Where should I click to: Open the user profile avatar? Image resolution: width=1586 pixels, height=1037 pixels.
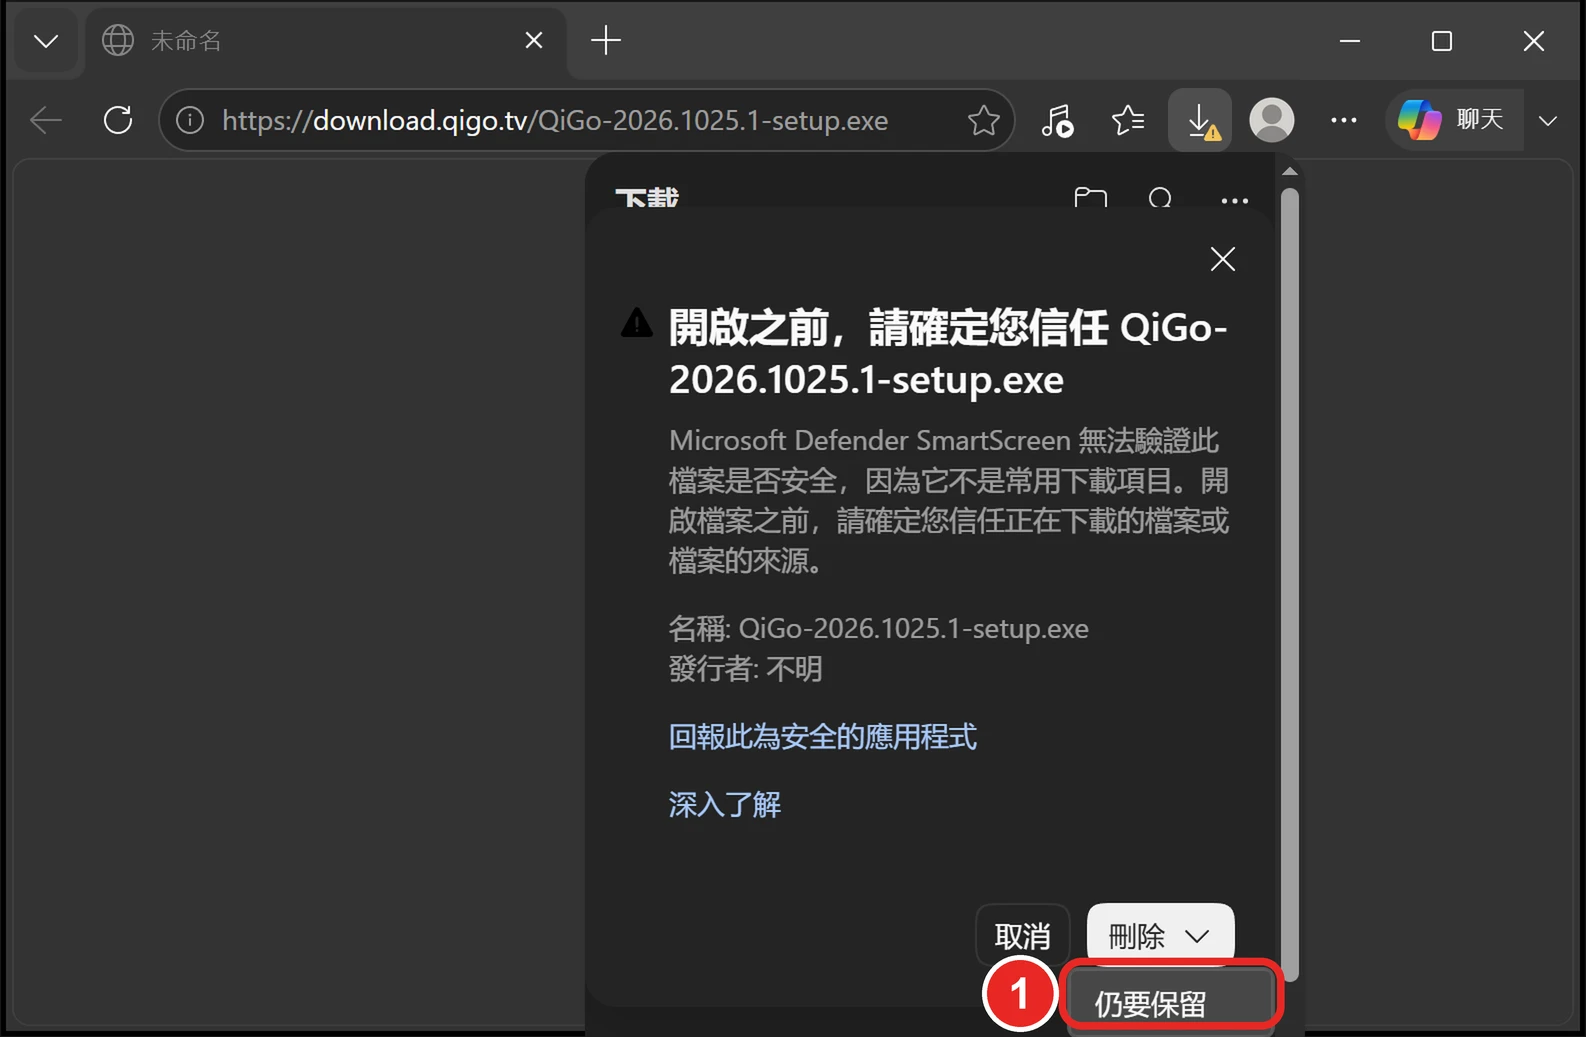(1272, 121)
